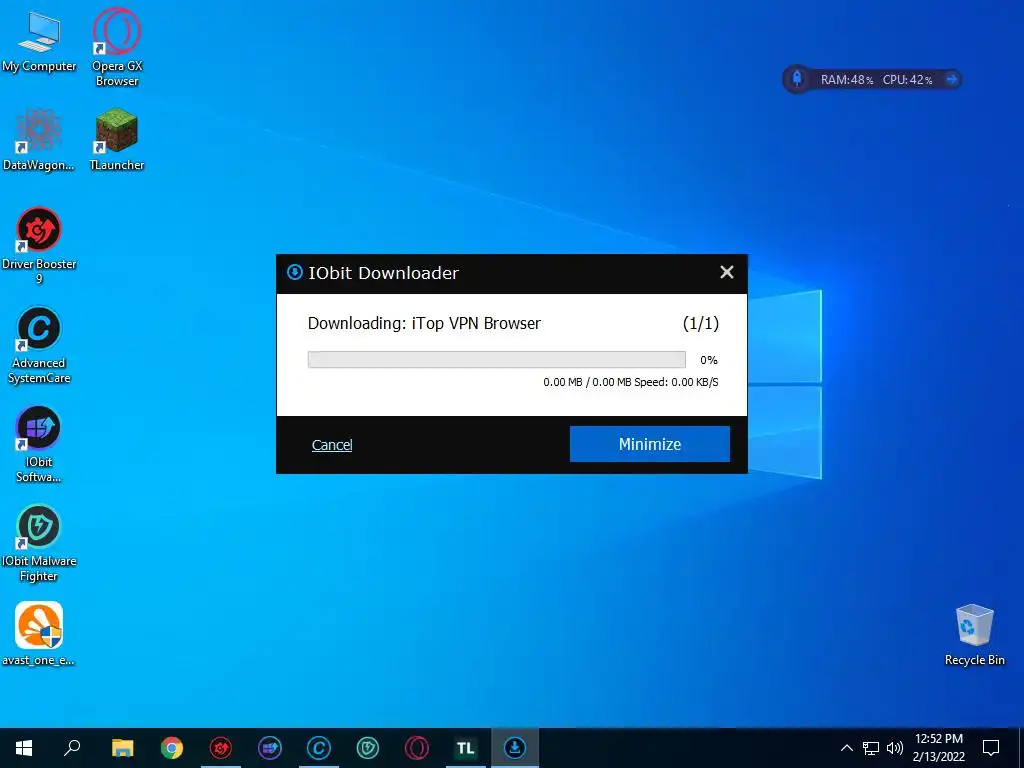Switch to Advanced SystemCare in taskbar
1024x768 pixels.
pos(319,748)
